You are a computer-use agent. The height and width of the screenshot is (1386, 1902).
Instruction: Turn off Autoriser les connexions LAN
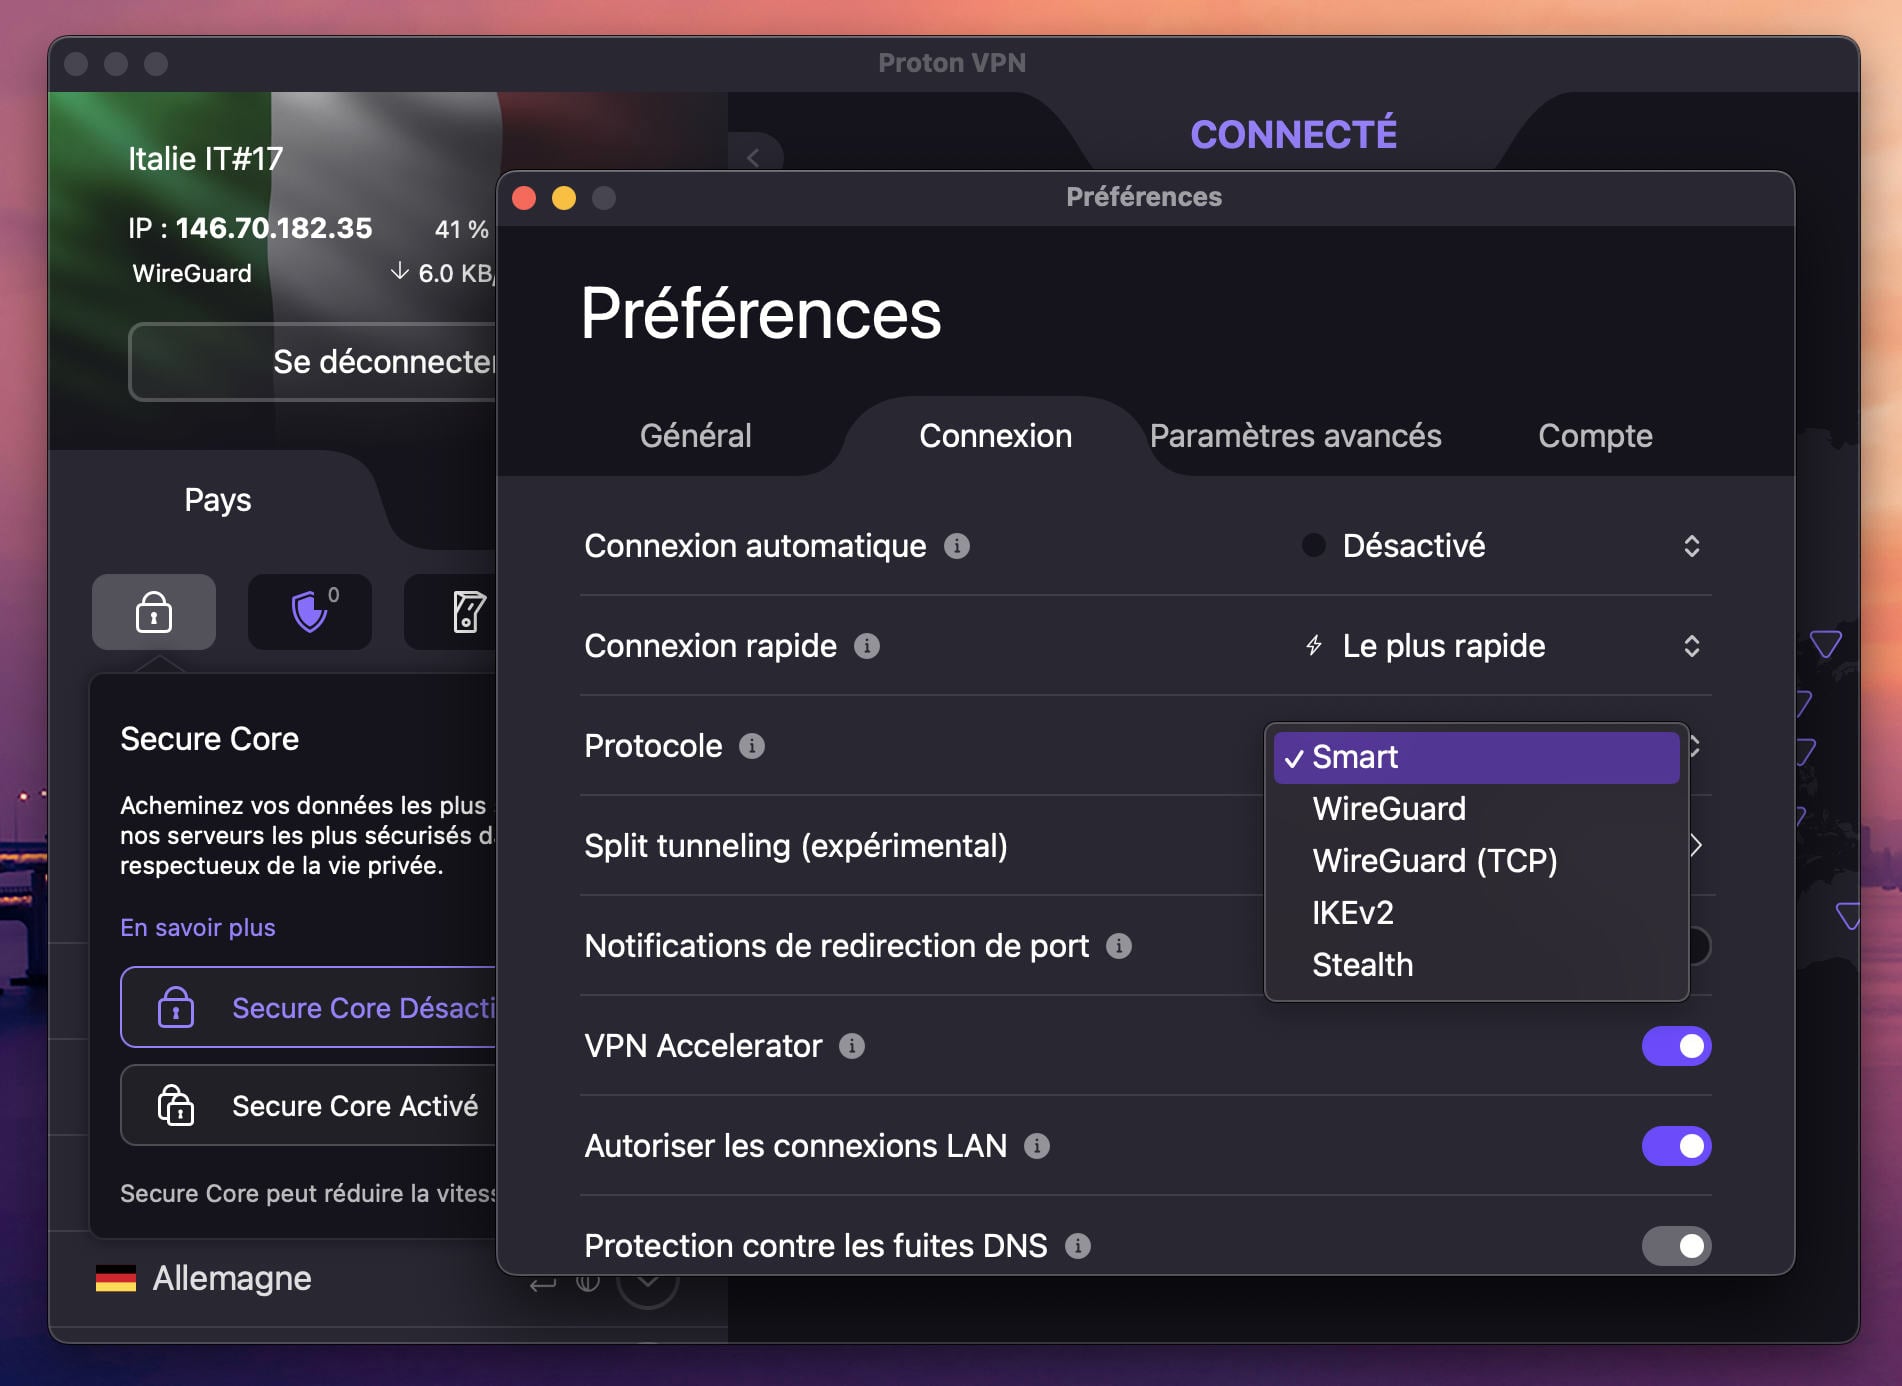[x=1675, y=1146]
